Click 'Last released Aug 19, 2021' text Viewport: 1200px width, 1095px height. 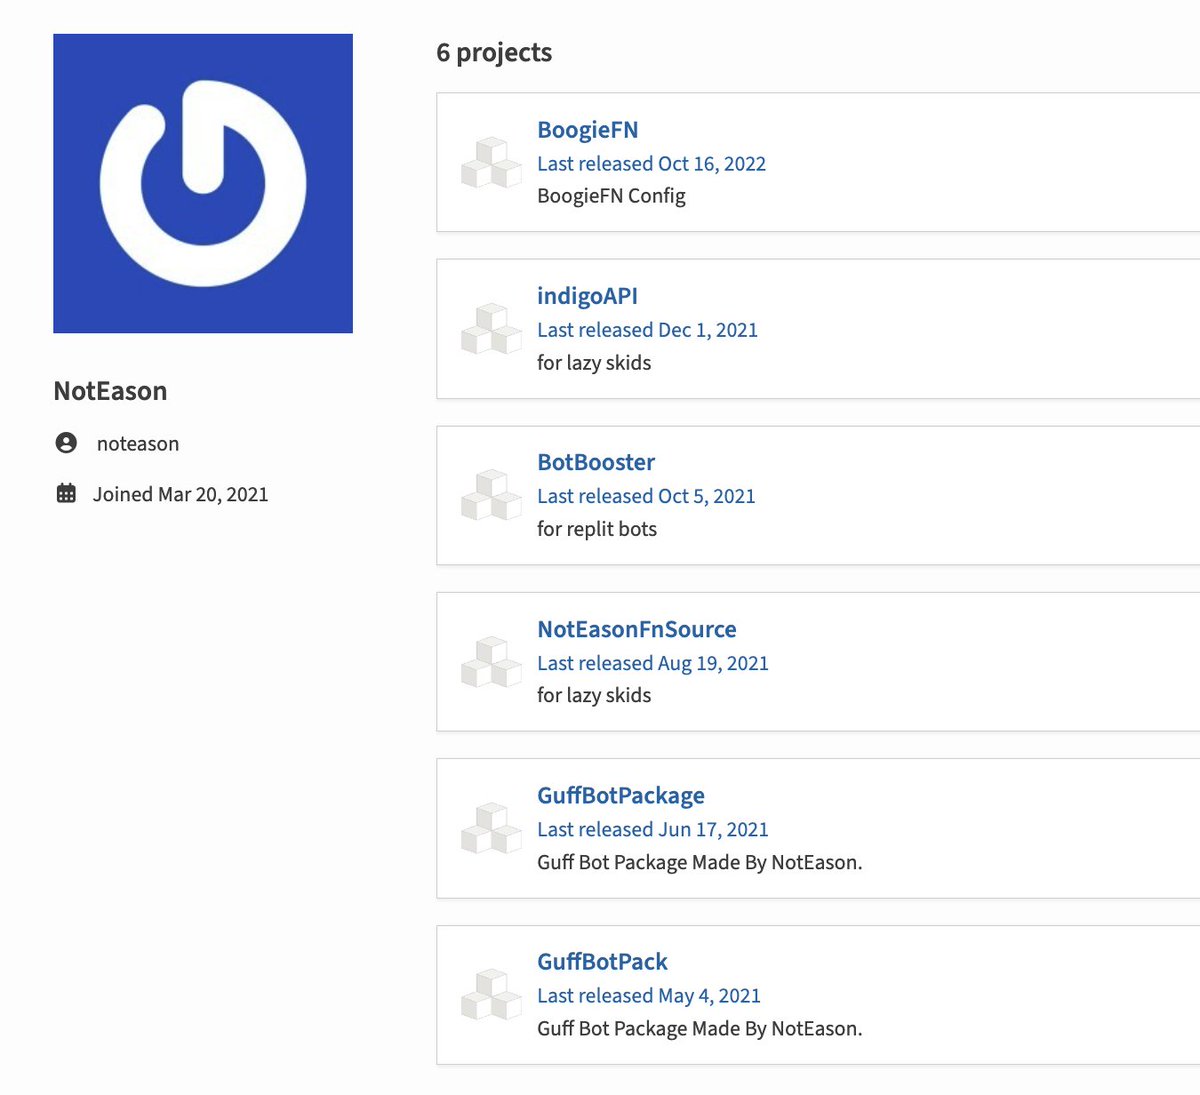pos(653,663)
